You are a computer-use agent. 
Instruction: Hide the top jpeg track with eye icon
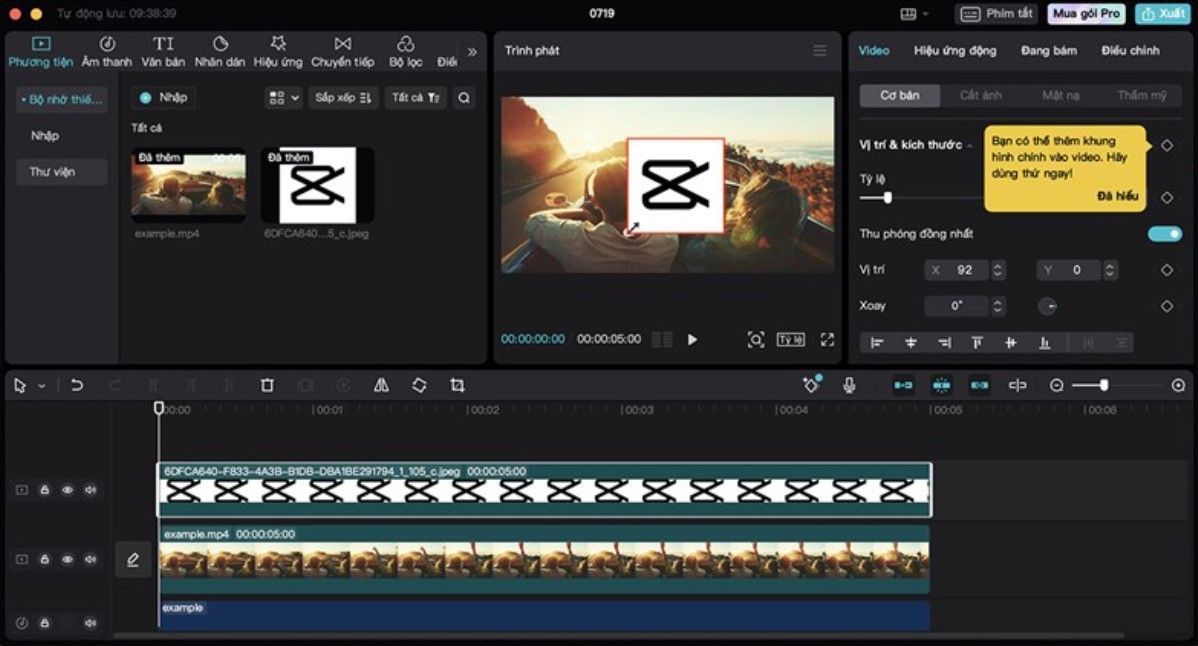[67, 490]
